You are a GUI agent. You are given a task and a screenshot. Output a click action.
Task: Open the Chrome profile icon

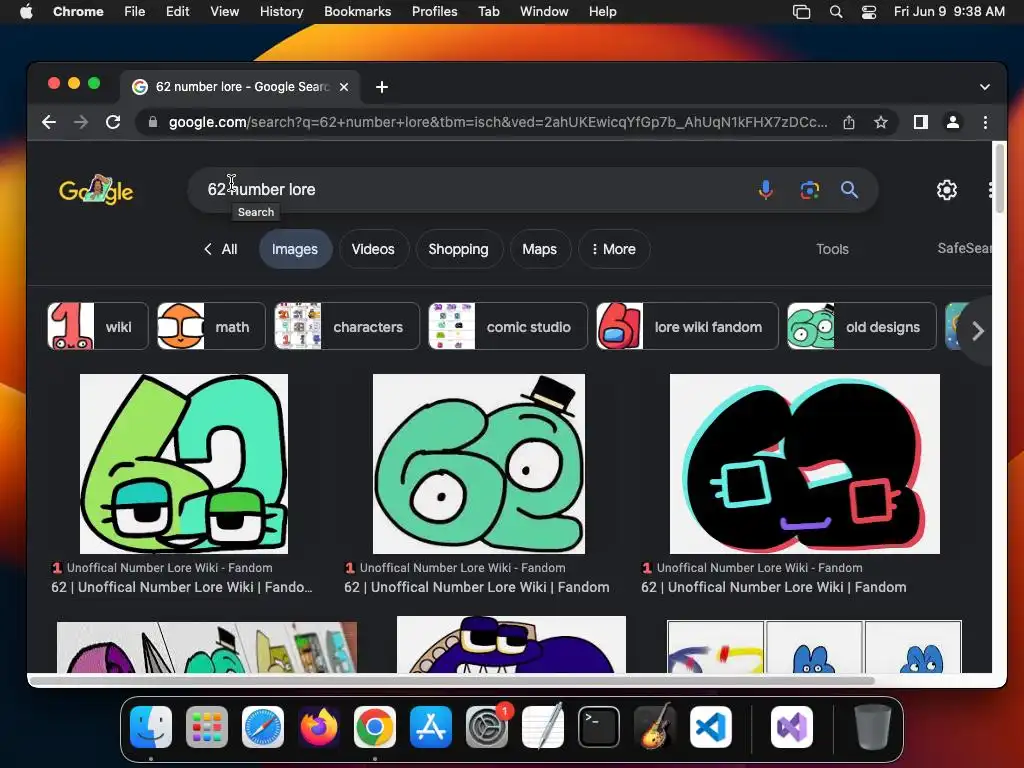pos(953,122)
